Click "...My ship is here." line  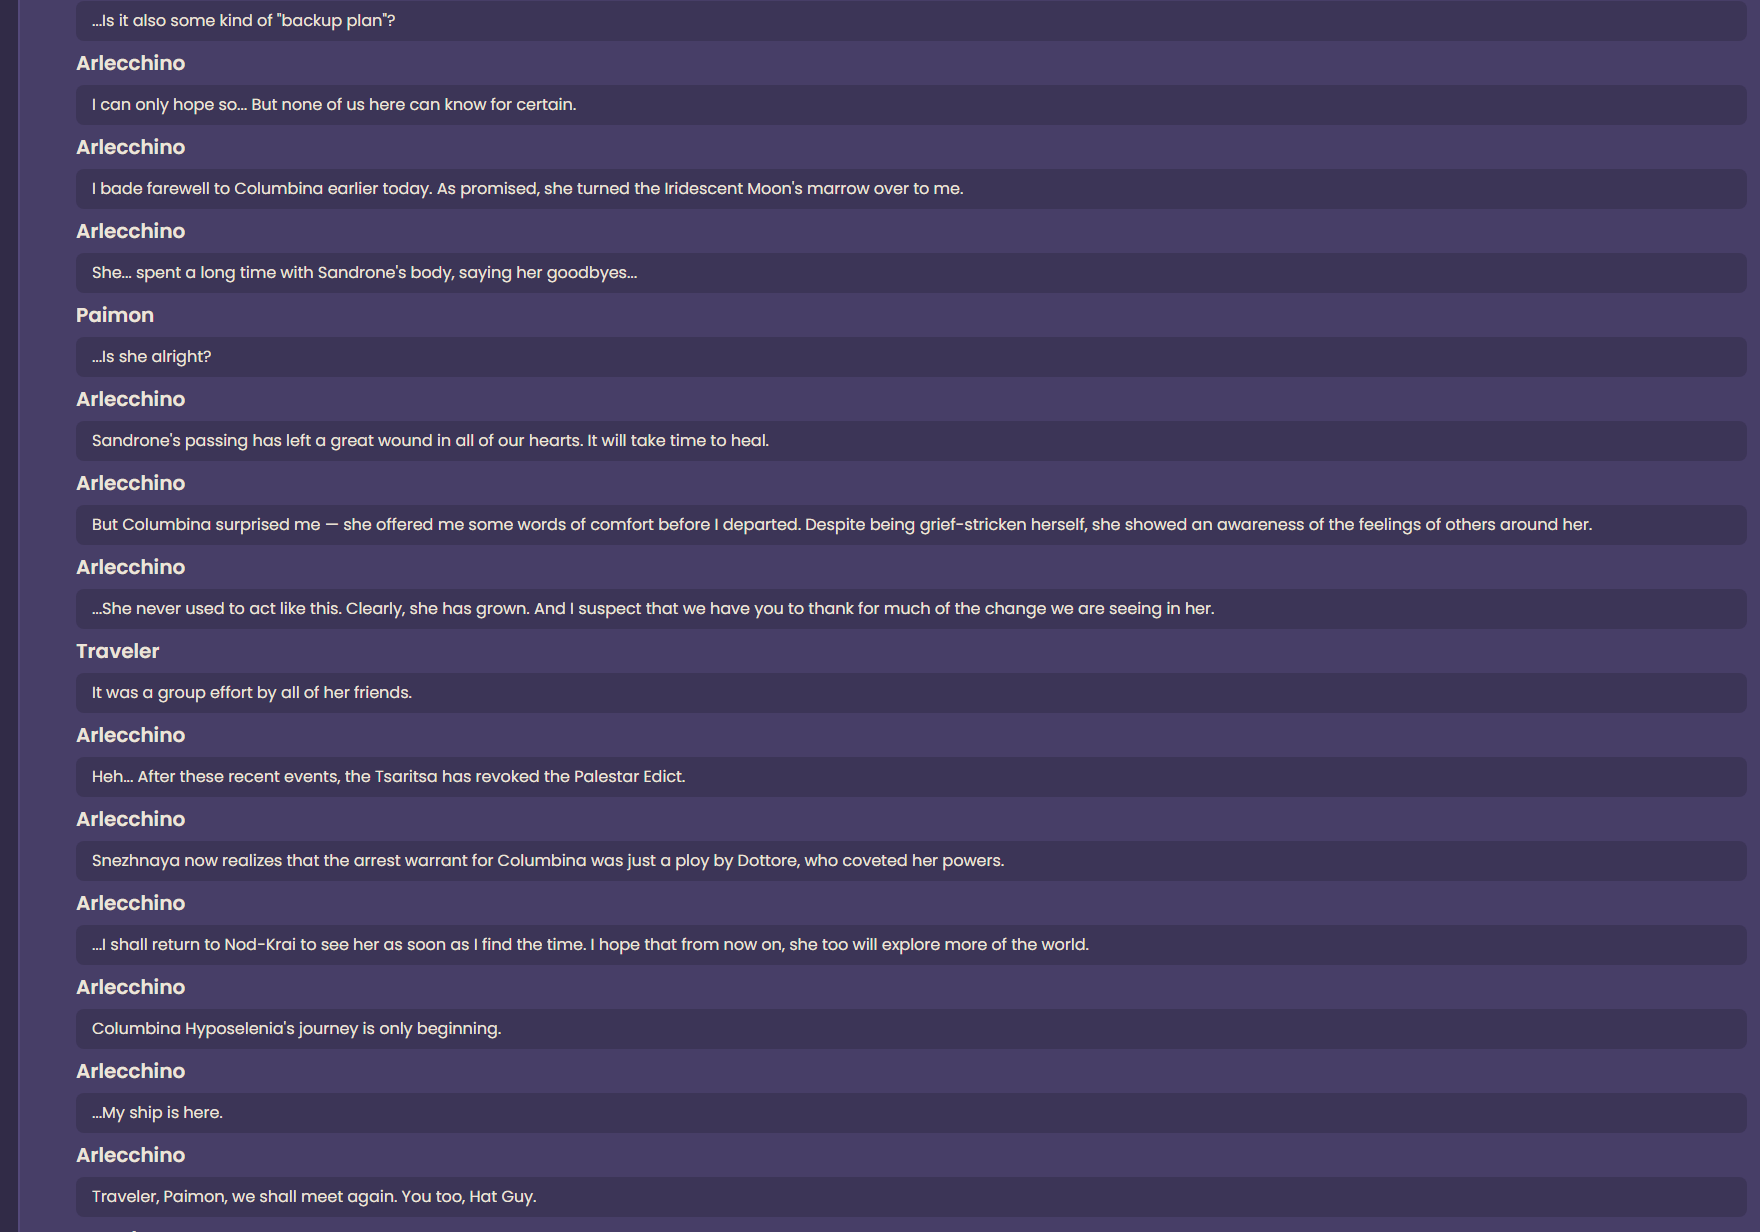coord(911,1113)
